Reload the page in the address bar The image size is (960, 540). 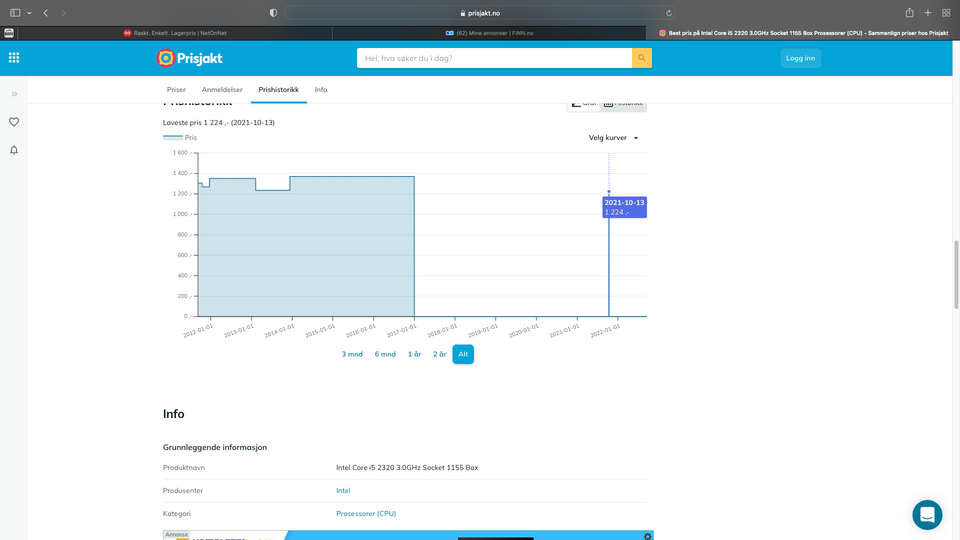tap(669, 13)
